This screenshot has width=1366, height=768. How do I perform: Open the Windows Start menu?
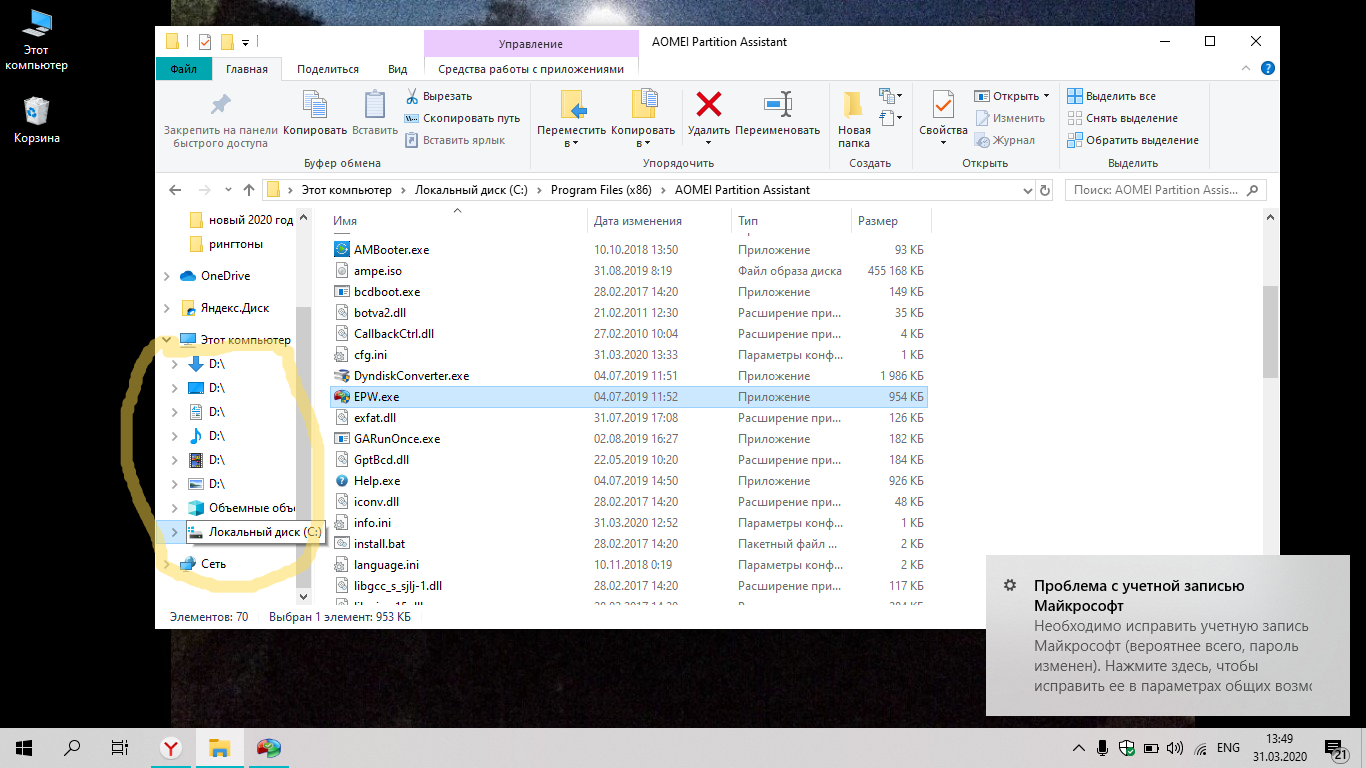[23, 747]
